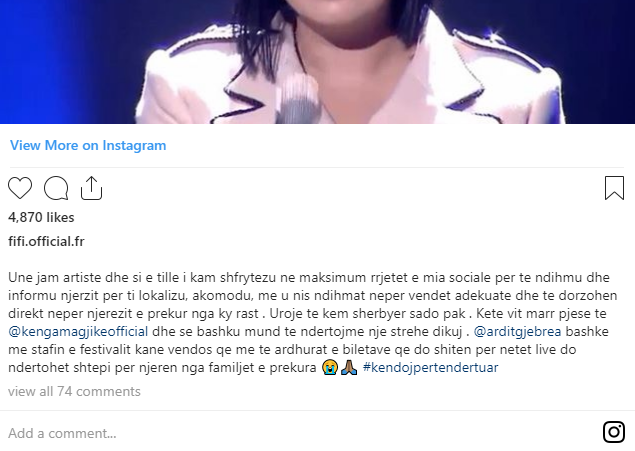Visit the @arditgjebrea mention
635x451 pixels.
point(517,332)
